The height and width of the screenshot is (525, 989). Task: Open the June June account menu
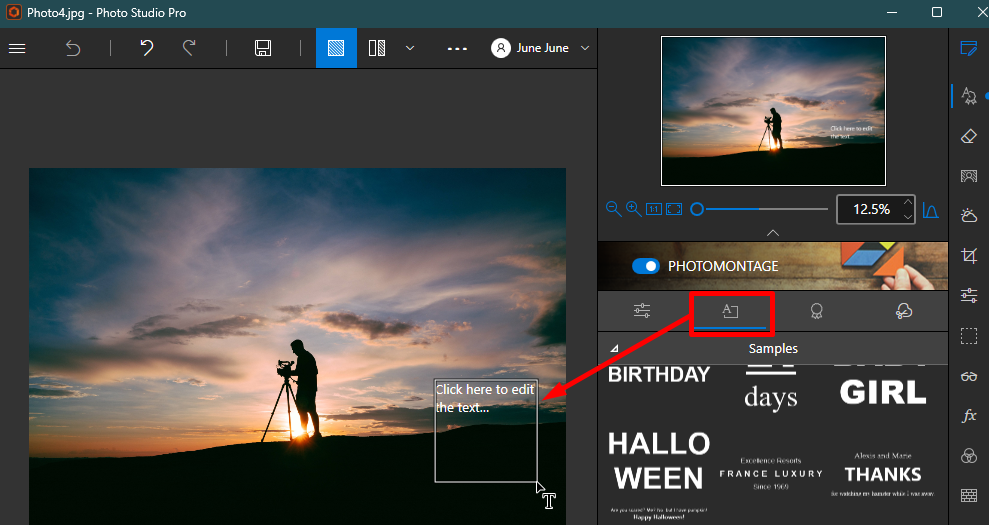click(541, 48)
